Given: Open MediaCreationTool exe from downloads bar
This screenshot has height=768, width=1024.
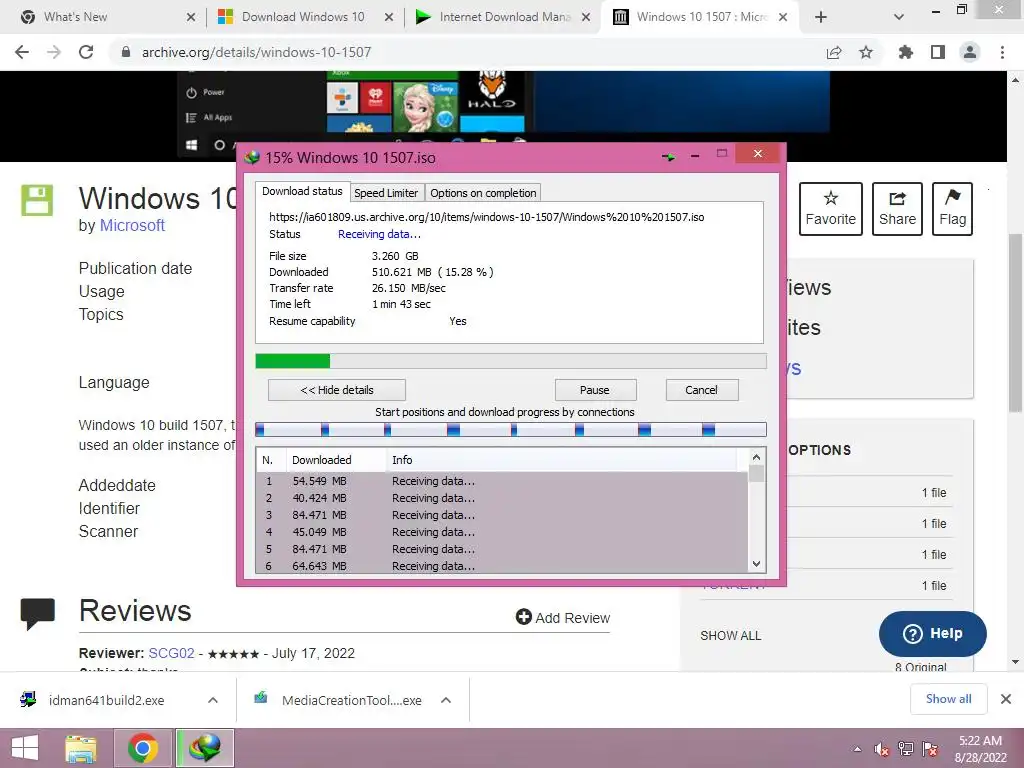Looking at the screenshot, I should coord(351,700).
